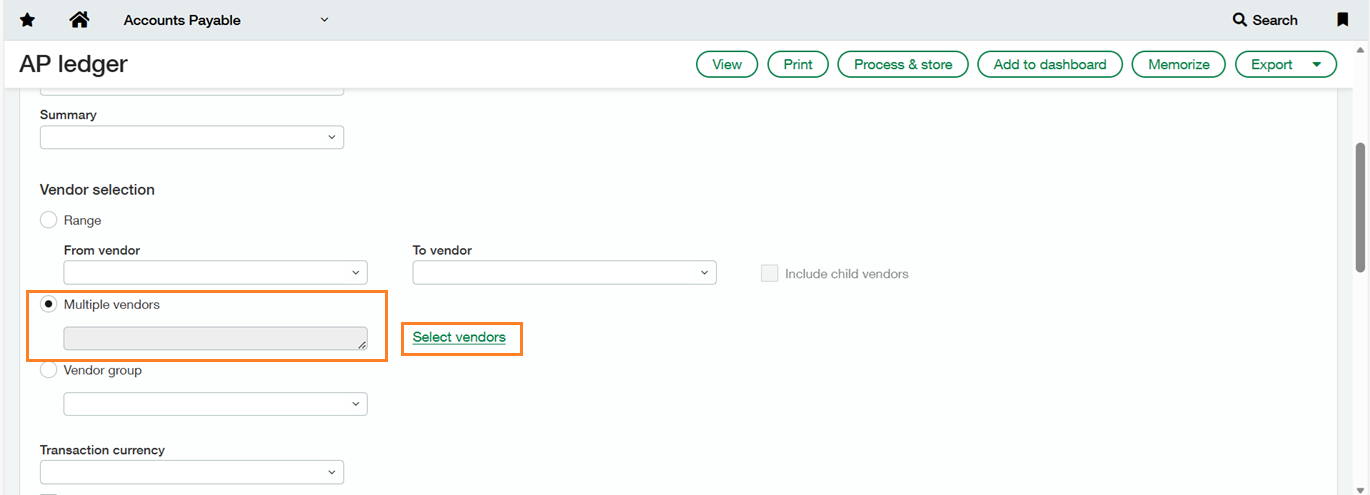
Task: Expand the From vendor dropdown
Action: tap(215, 272)
